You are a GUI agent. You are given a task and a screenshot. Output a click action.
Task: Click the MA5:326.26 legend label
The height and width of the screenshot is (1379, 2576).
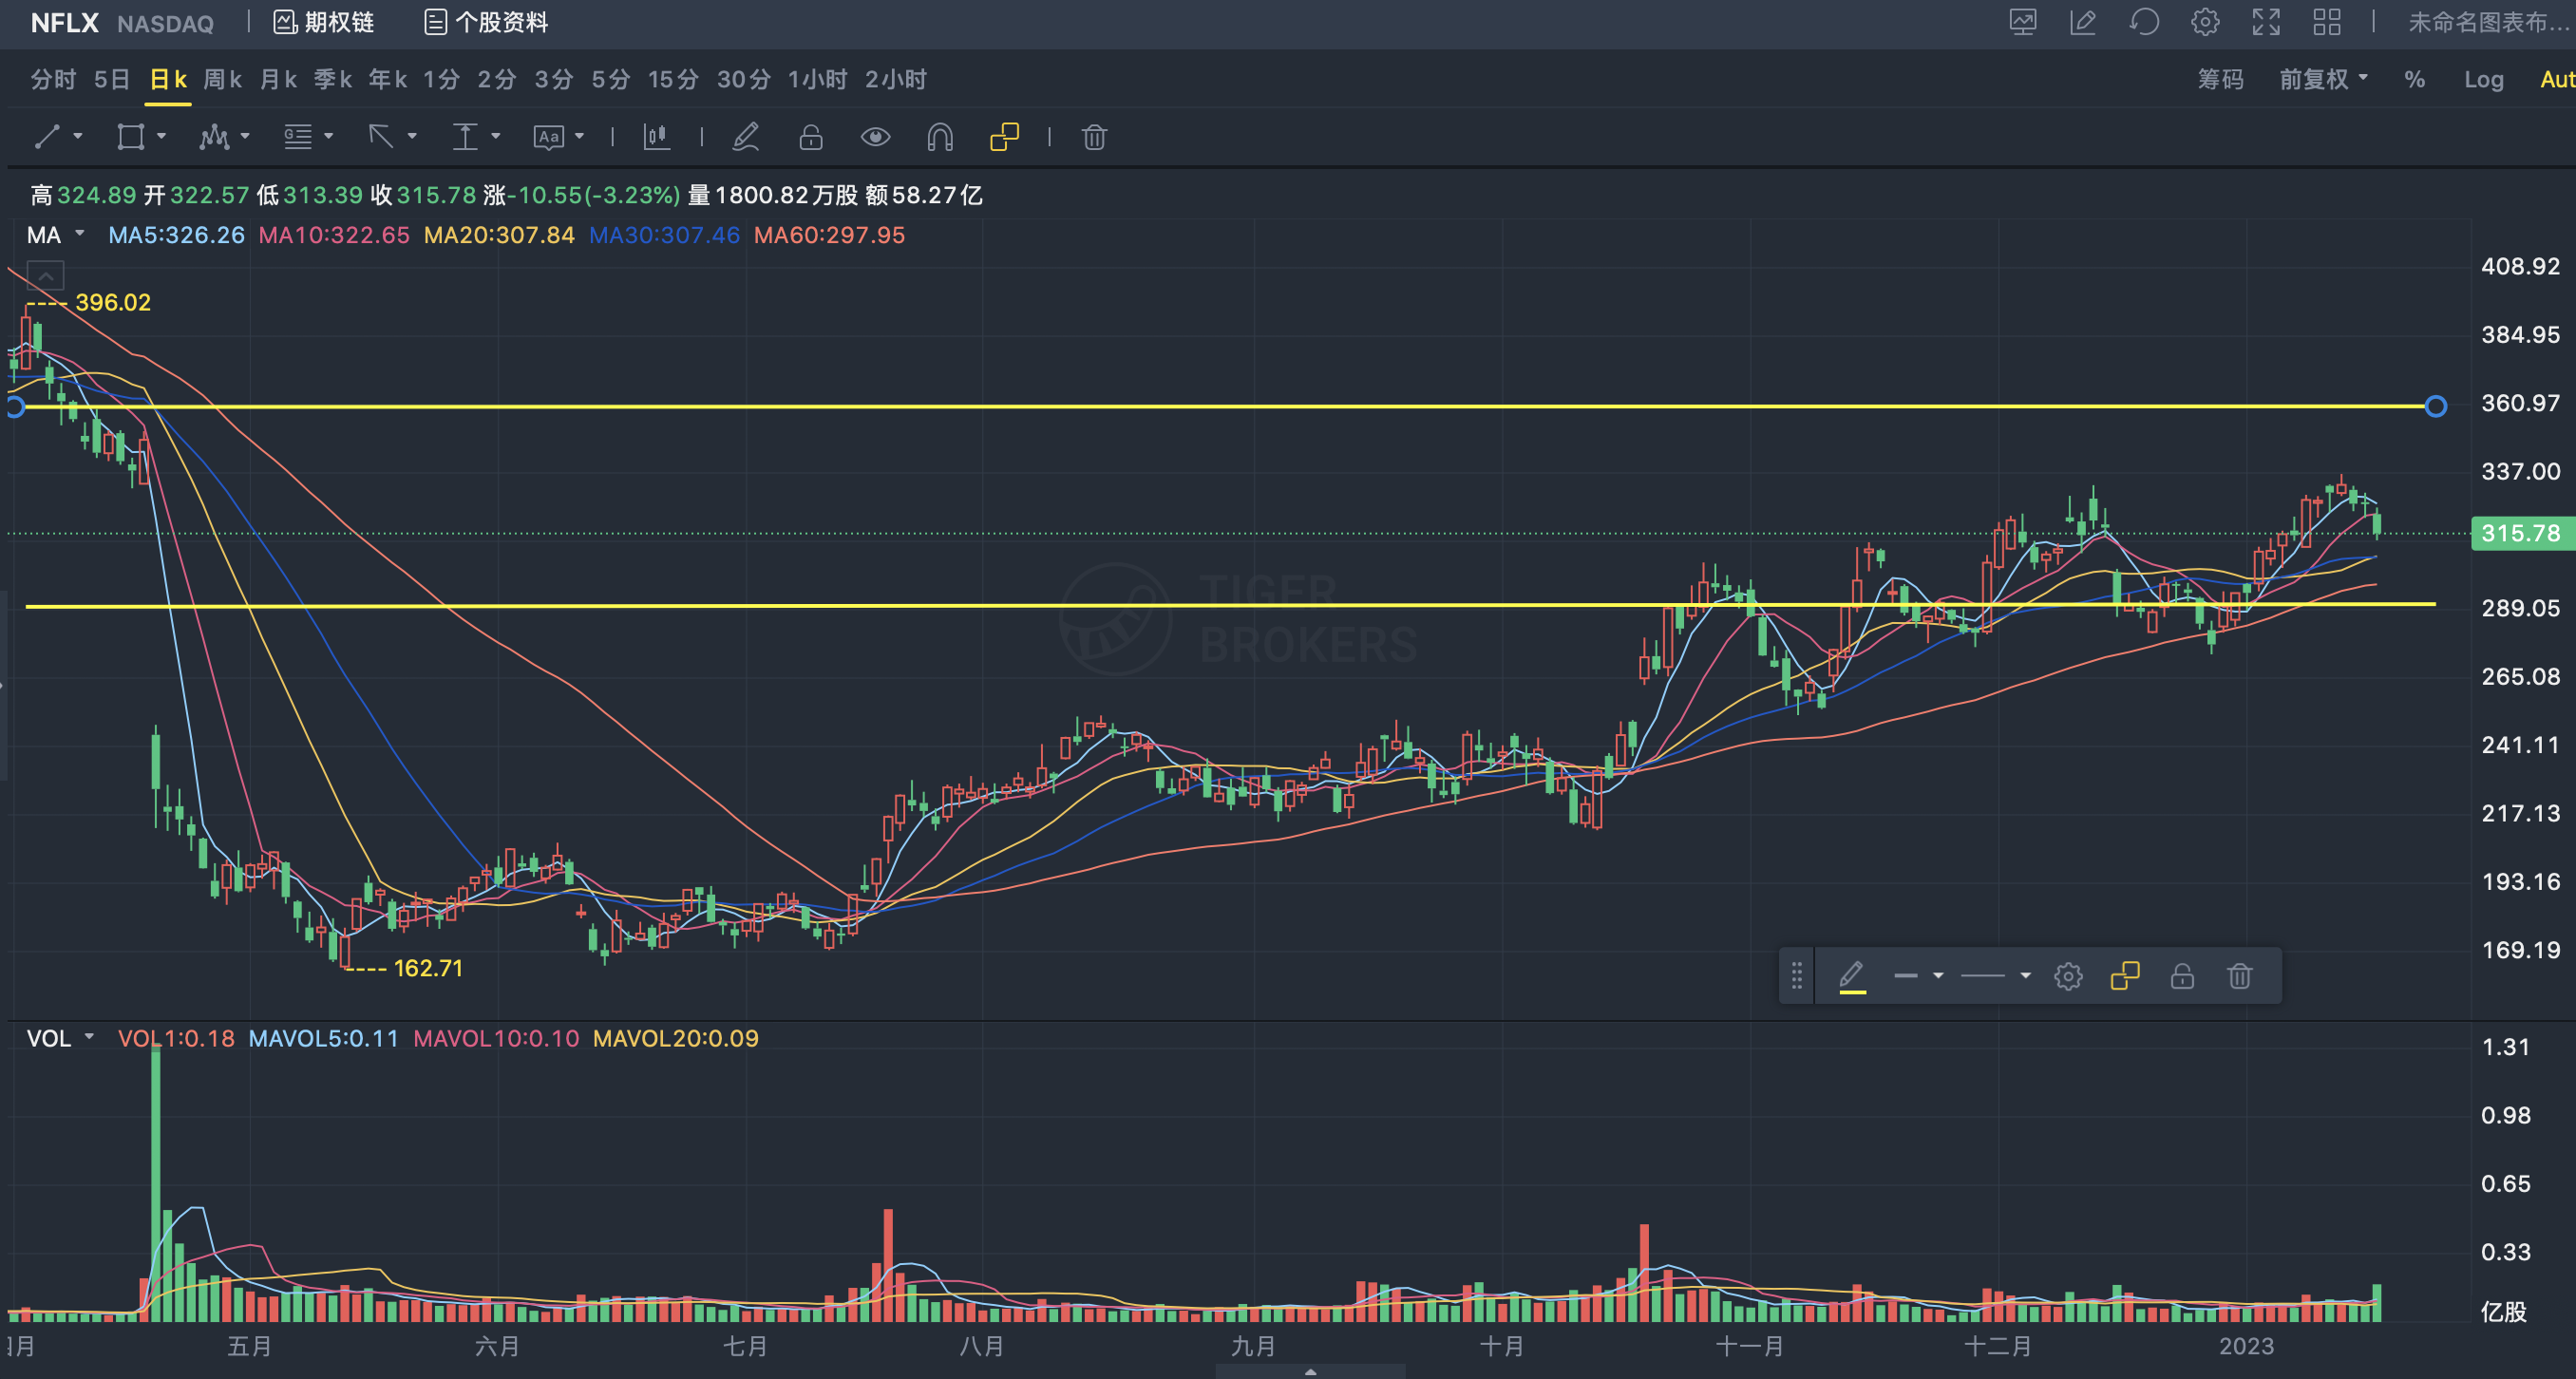tap(176, 235)
